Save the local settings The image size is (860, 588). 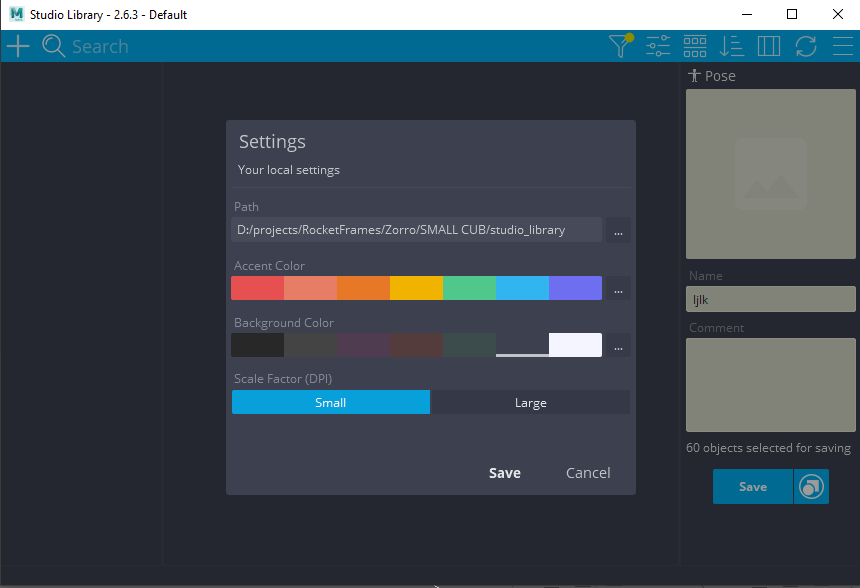click(x=505, y=473)
